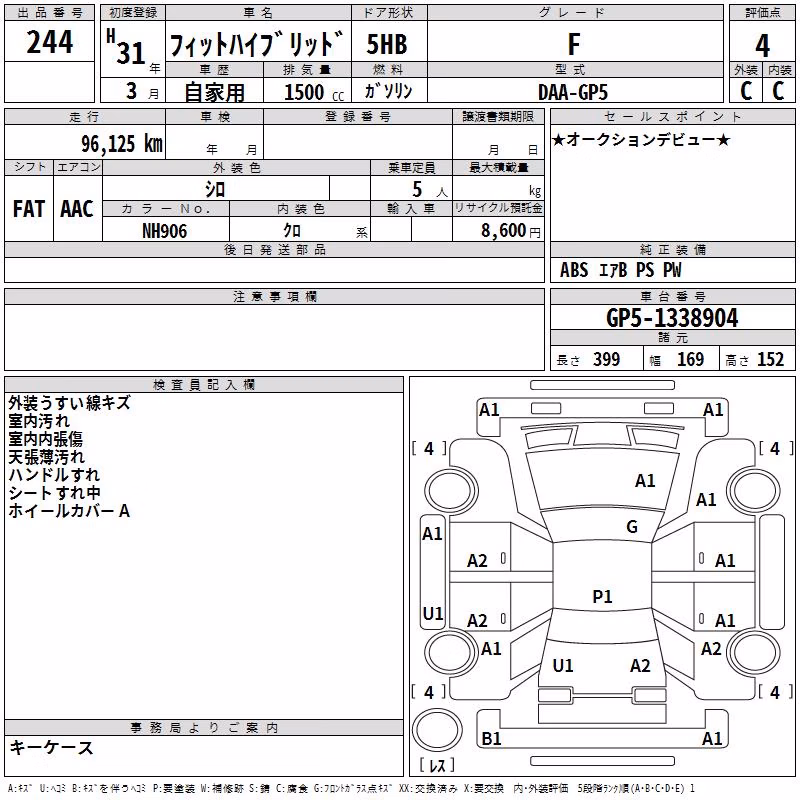Click fuel type ガソリン
The height and width of the screenshot is (800, 800).
(x=388, y=91)
